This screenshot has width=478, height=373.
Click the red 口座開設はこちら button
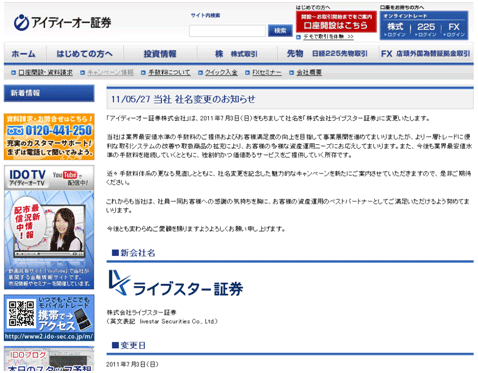[x=336, y=22]
